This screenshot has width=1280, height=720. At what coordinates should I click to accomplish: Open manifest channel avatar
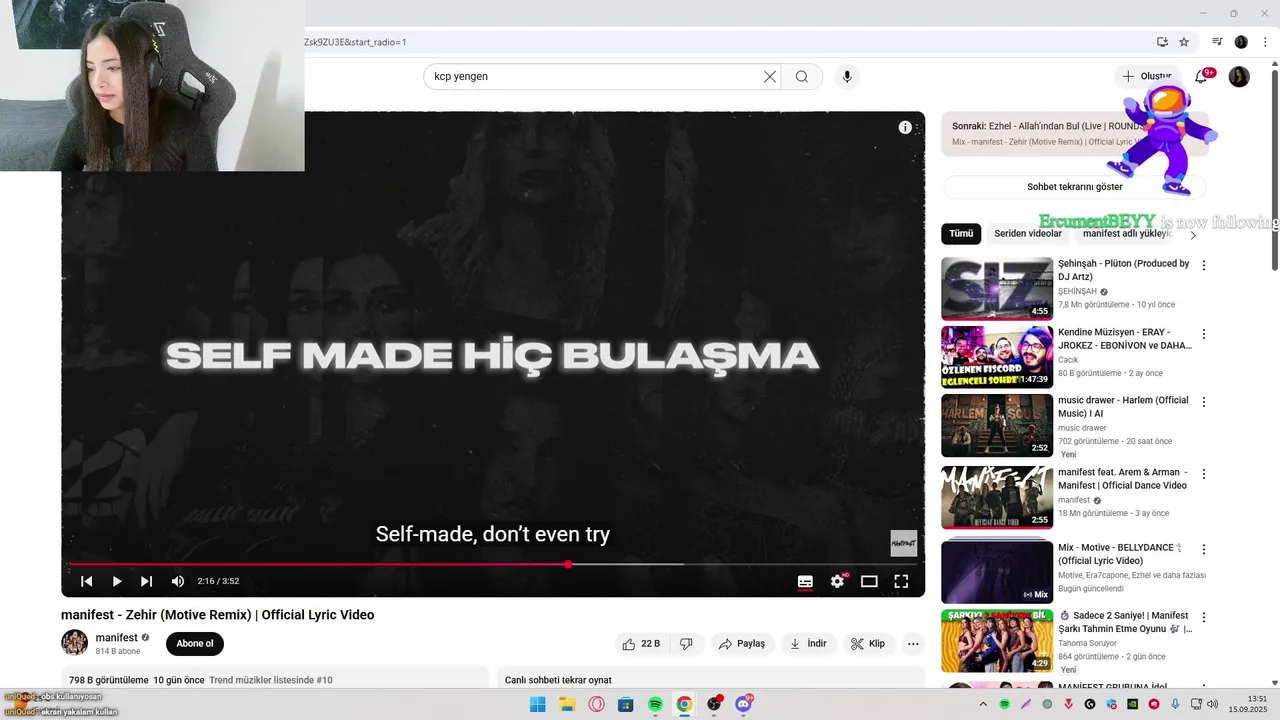coord(74,643)
